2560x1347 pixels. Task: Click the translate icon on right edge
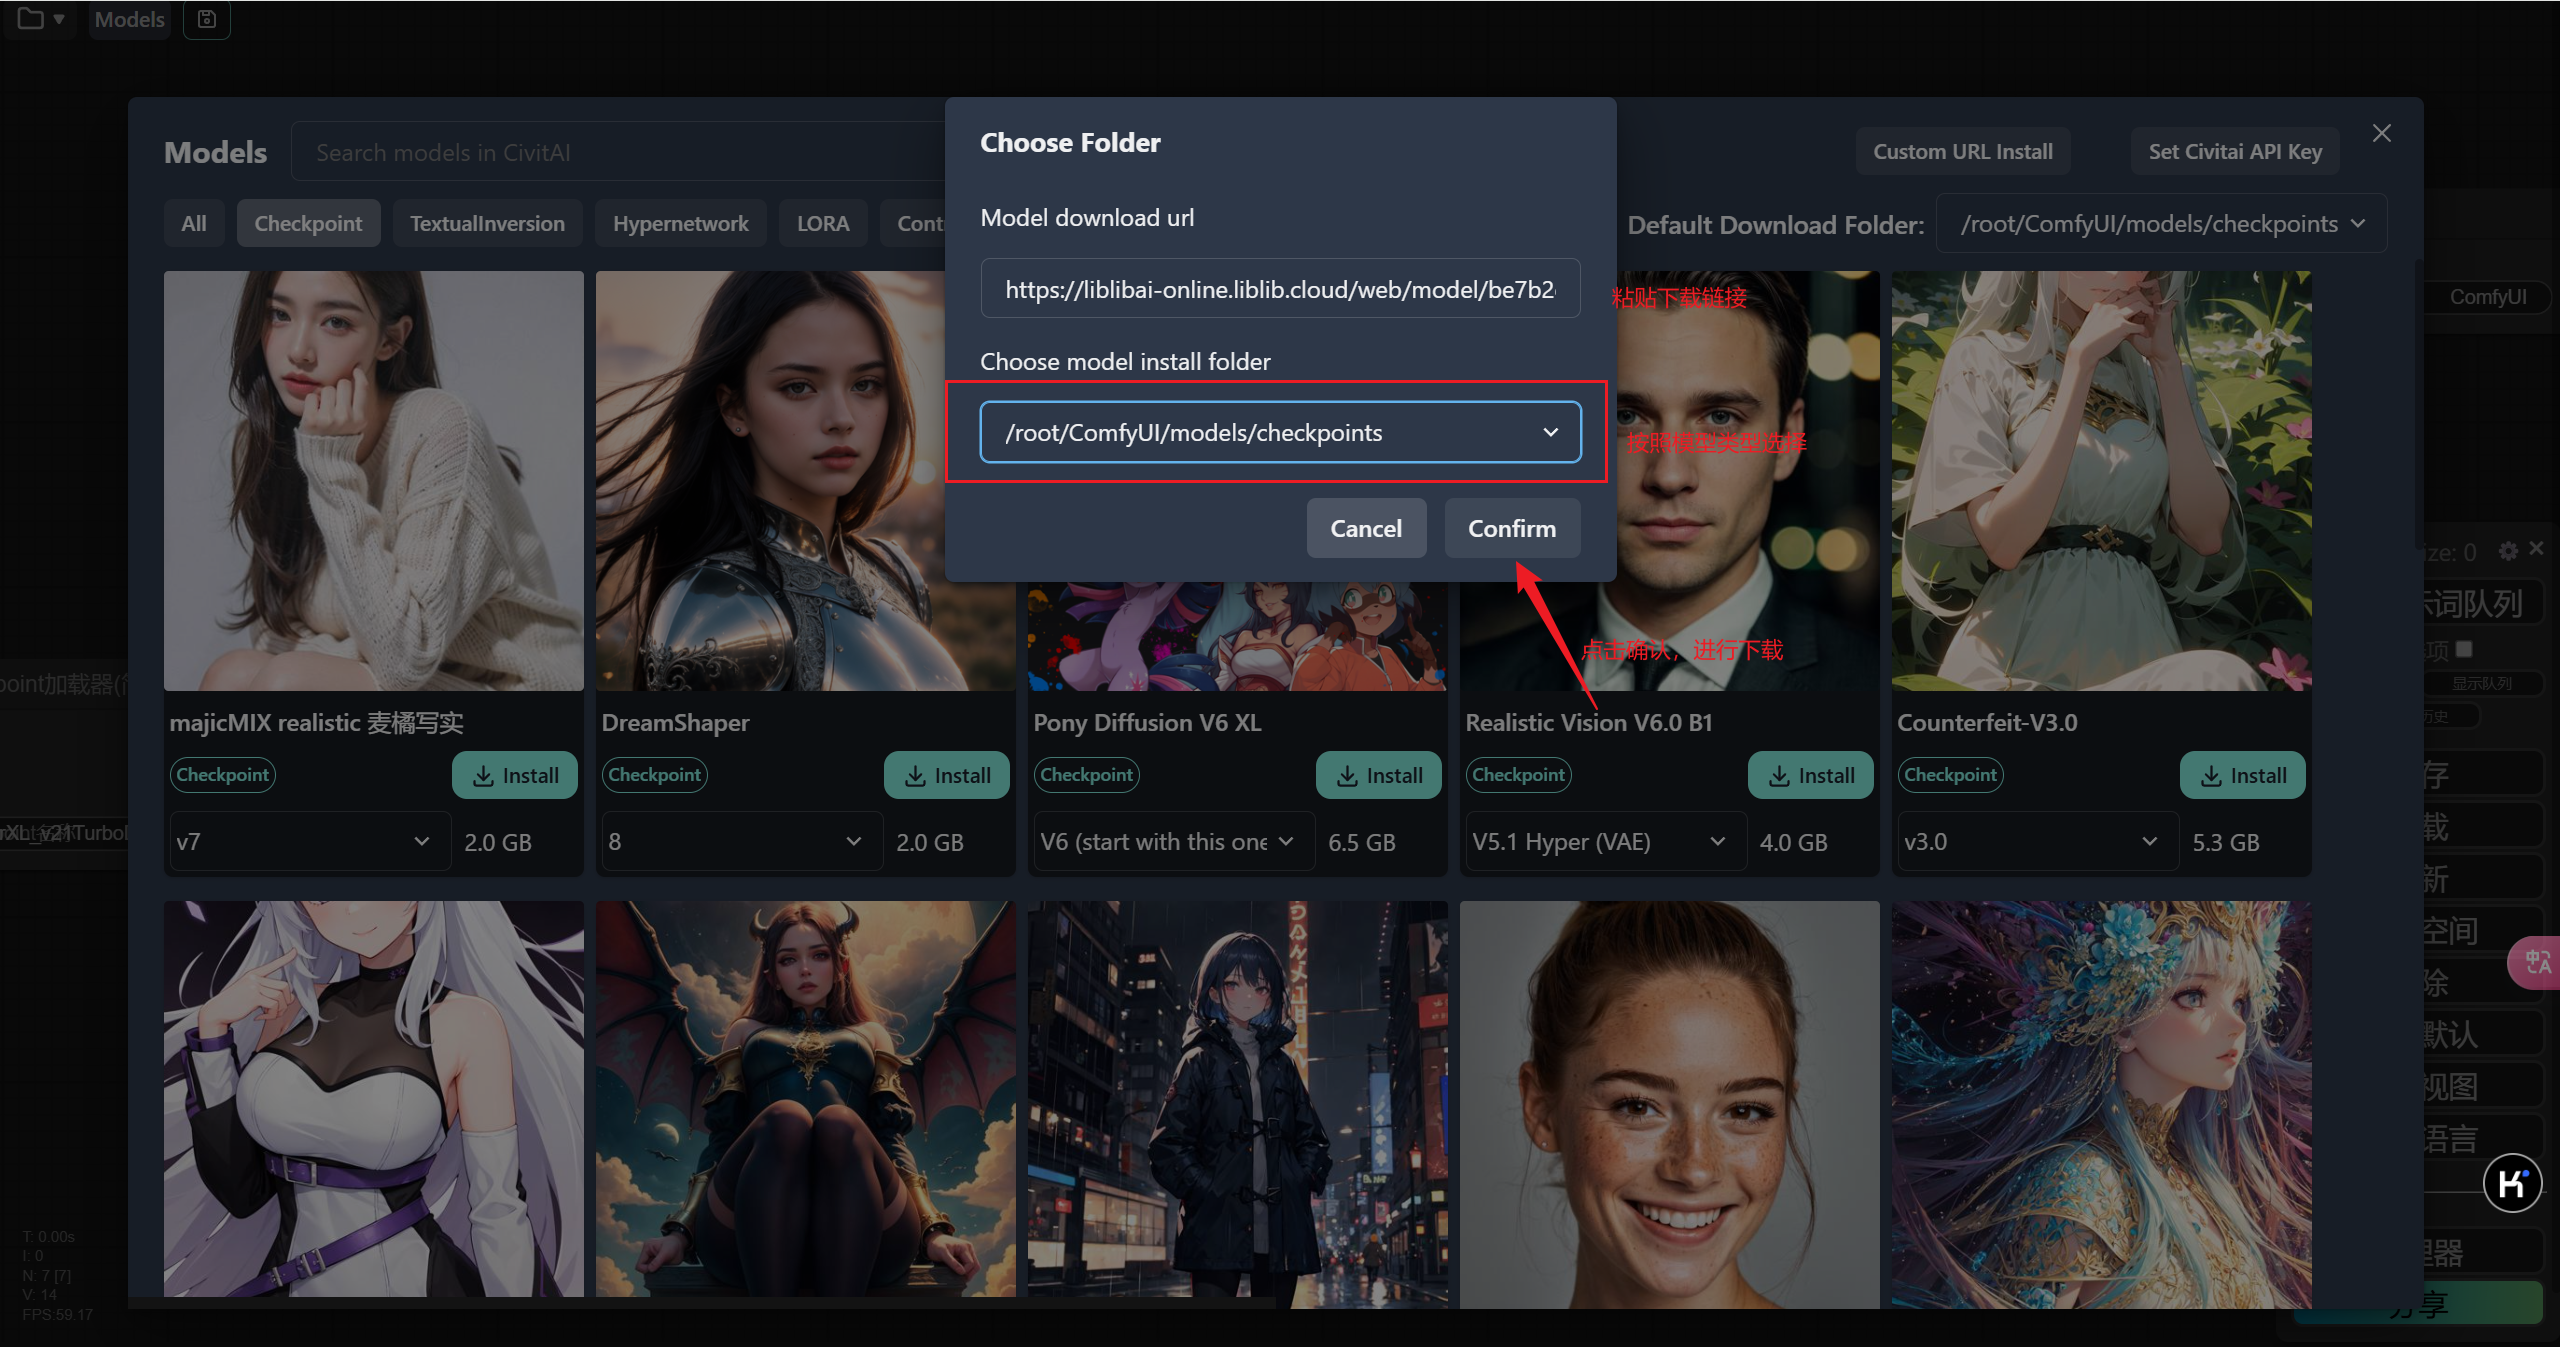tap(2537, 962)
